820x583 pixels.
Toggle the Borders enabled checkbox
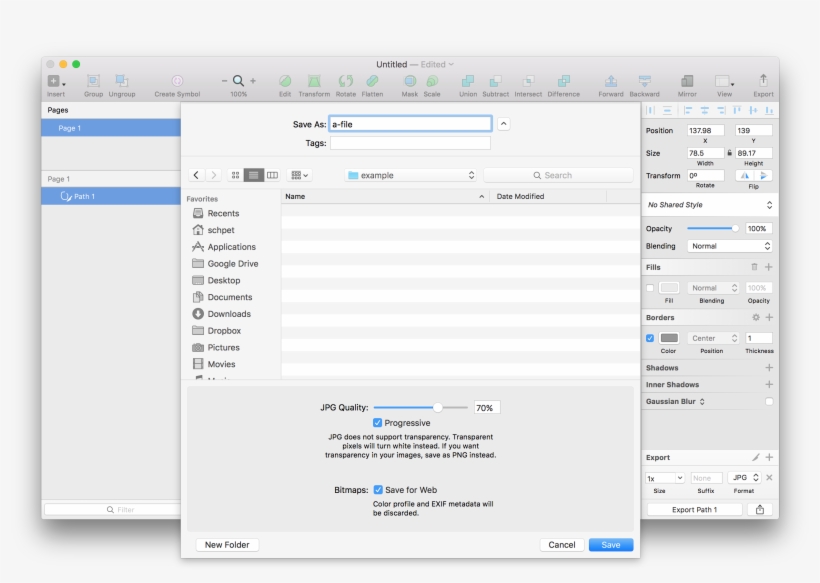coord(650,338)
